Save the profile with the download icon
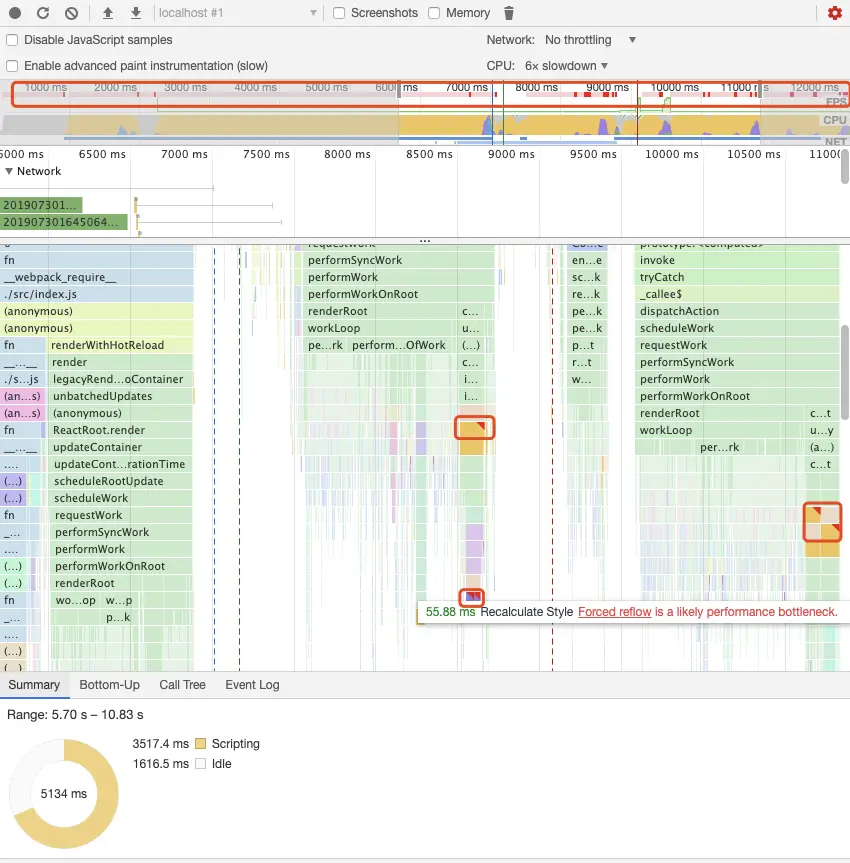Screen dimensions: 850x863 tap(135, 13)
